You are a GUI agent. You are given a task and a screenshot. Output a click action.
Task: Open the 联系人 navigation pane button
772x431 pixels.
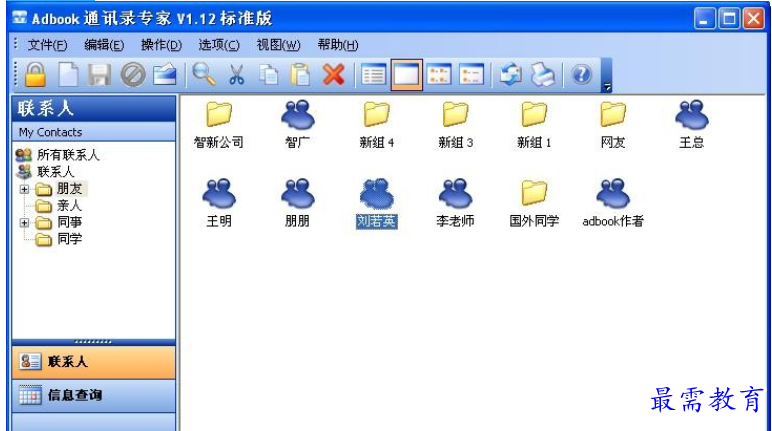[94, 362]
